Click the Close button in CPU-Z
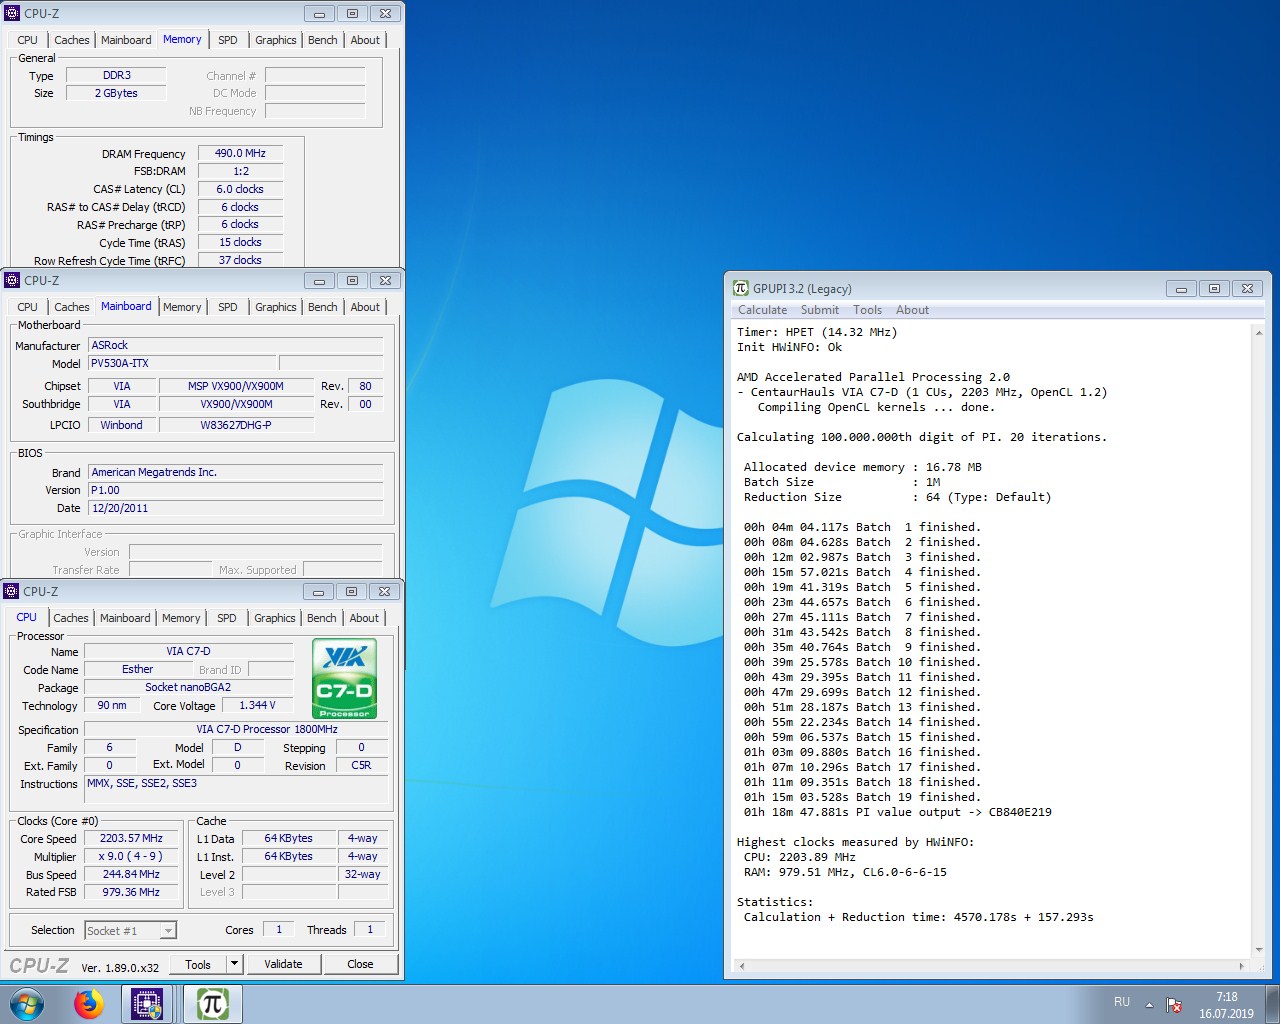The width and height of the screenshot is (1280, 1024). pos(360,964)
